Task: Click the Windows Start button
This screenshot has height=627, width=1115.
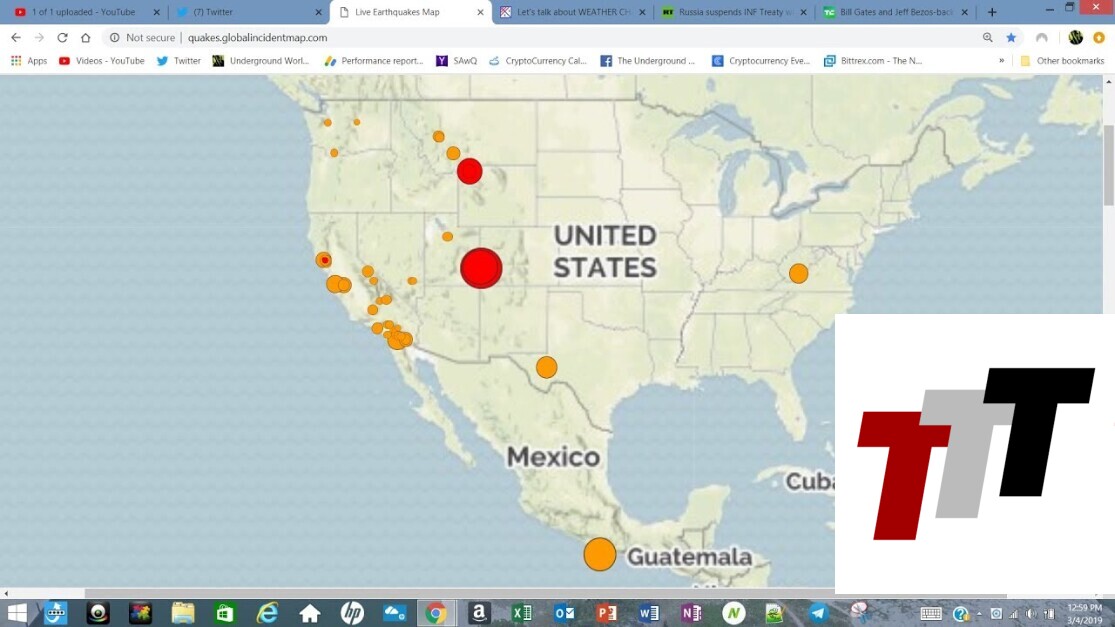Action: 17,613
